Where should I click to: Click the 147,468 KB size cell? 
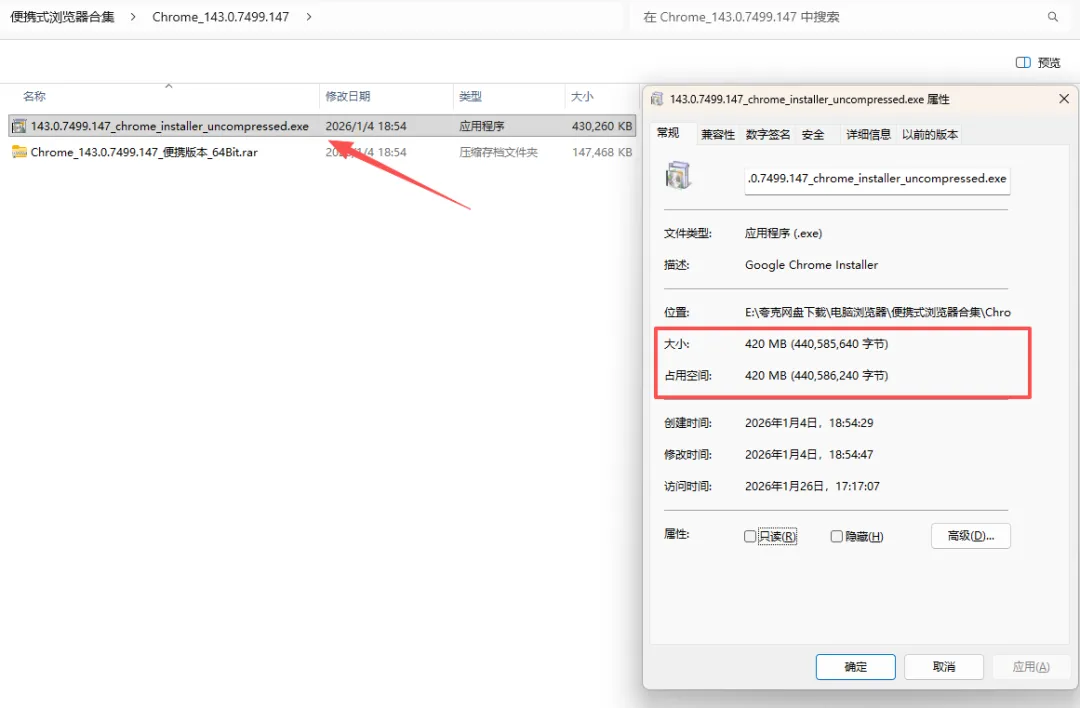[x=601, y=152]
